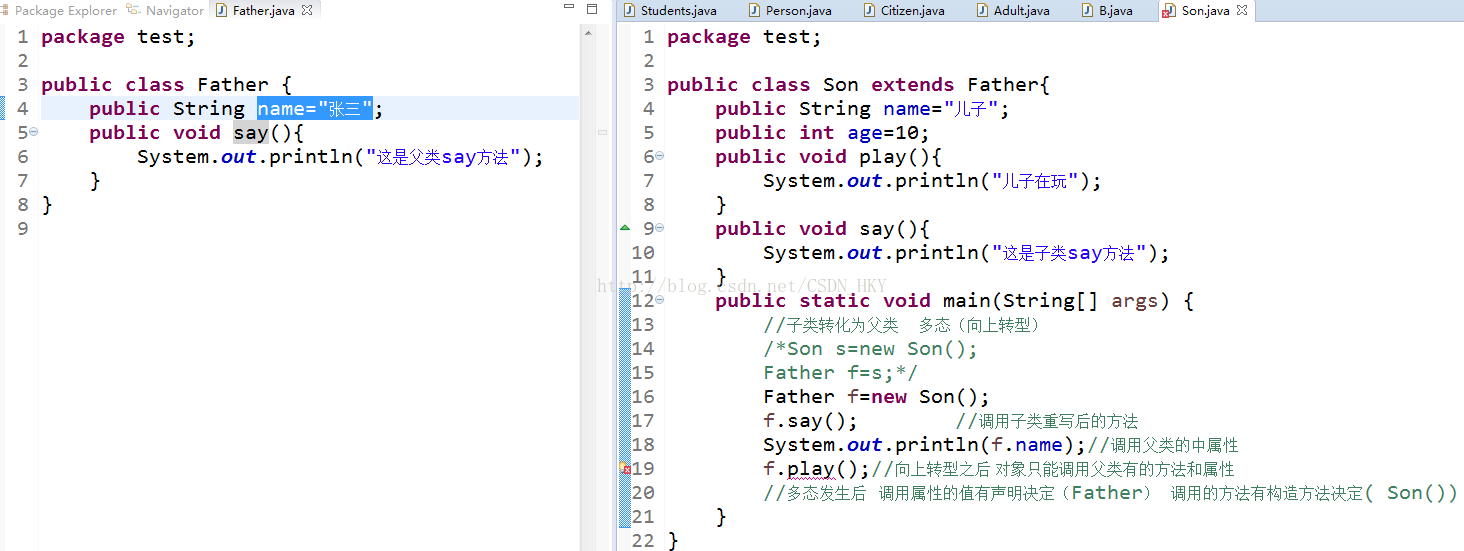Screen dimensions: 1464x551
Task: Click the Java file icon on Person.java tab
Action: pos(755,11)
